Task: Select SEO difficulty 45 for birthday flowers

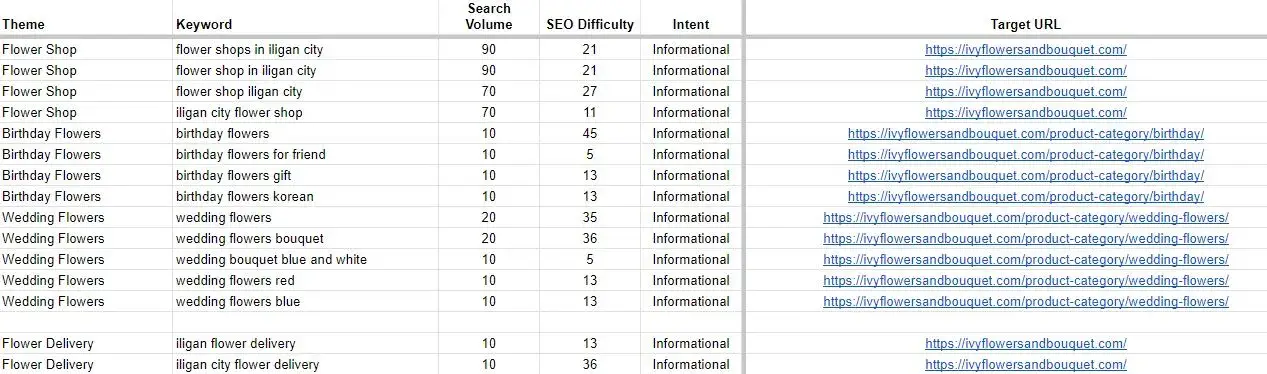Action: click(590, 133)
